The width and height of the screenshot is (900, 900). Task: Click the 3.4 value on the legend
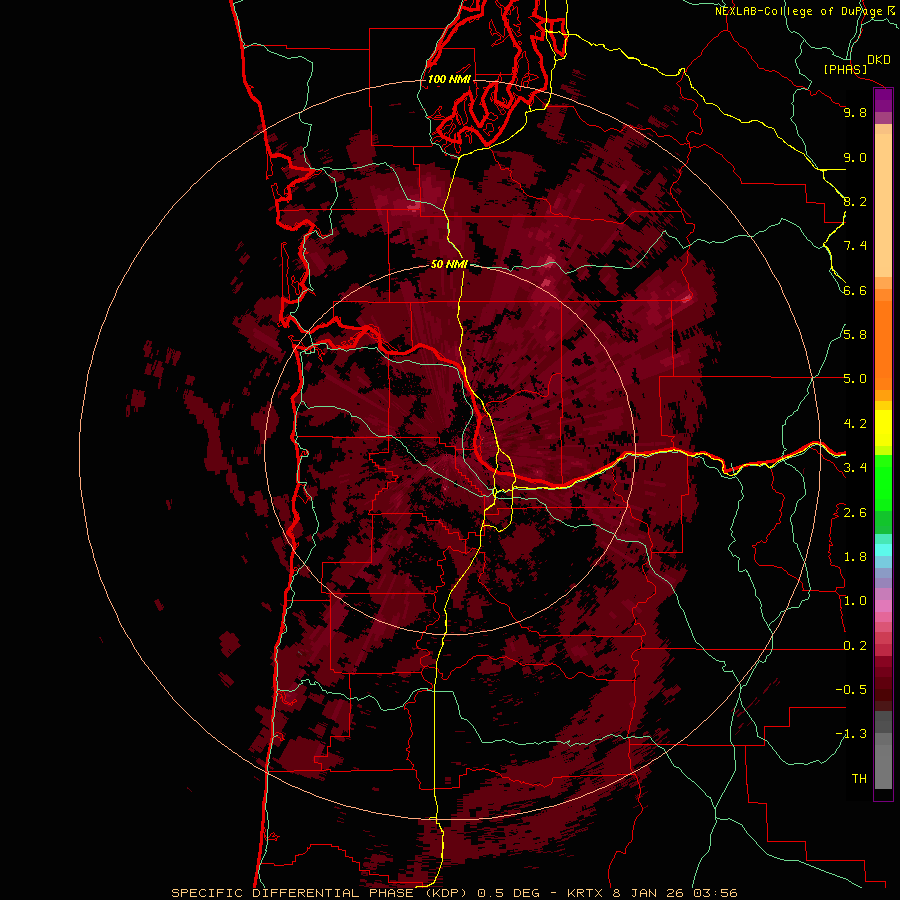[855, 468]
